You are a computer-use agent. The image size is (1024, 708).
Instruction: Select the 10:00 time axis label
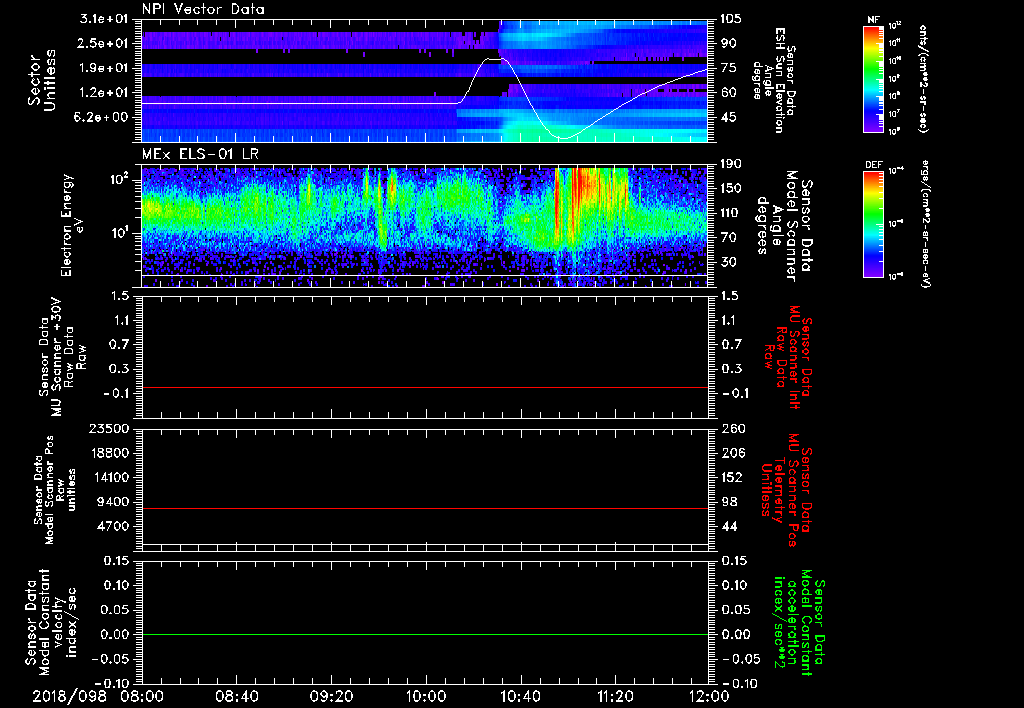425,696
